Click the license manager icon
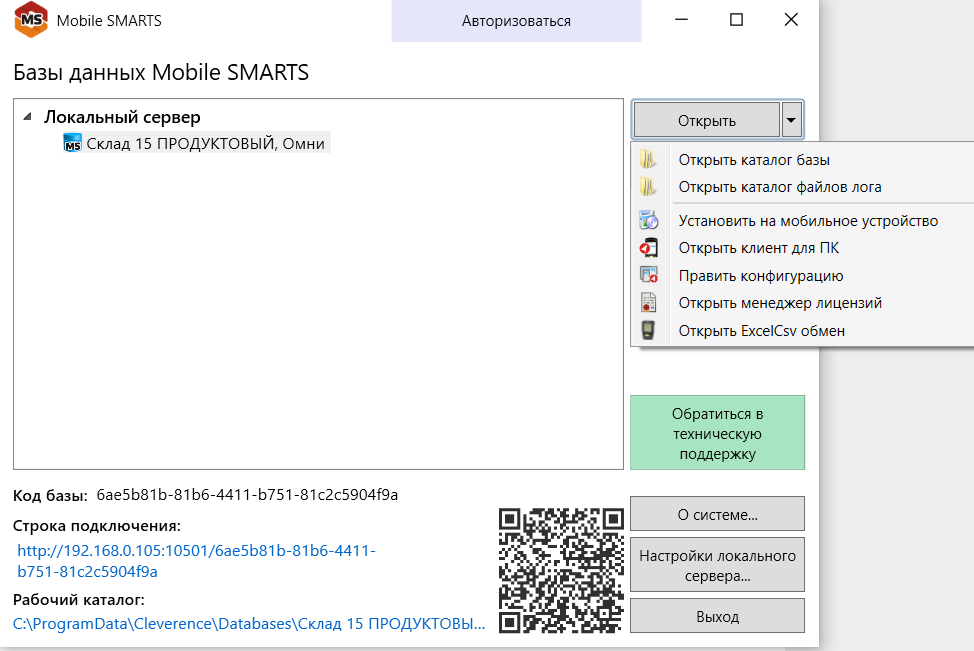974x651 pixels. (x=649, y=303)
